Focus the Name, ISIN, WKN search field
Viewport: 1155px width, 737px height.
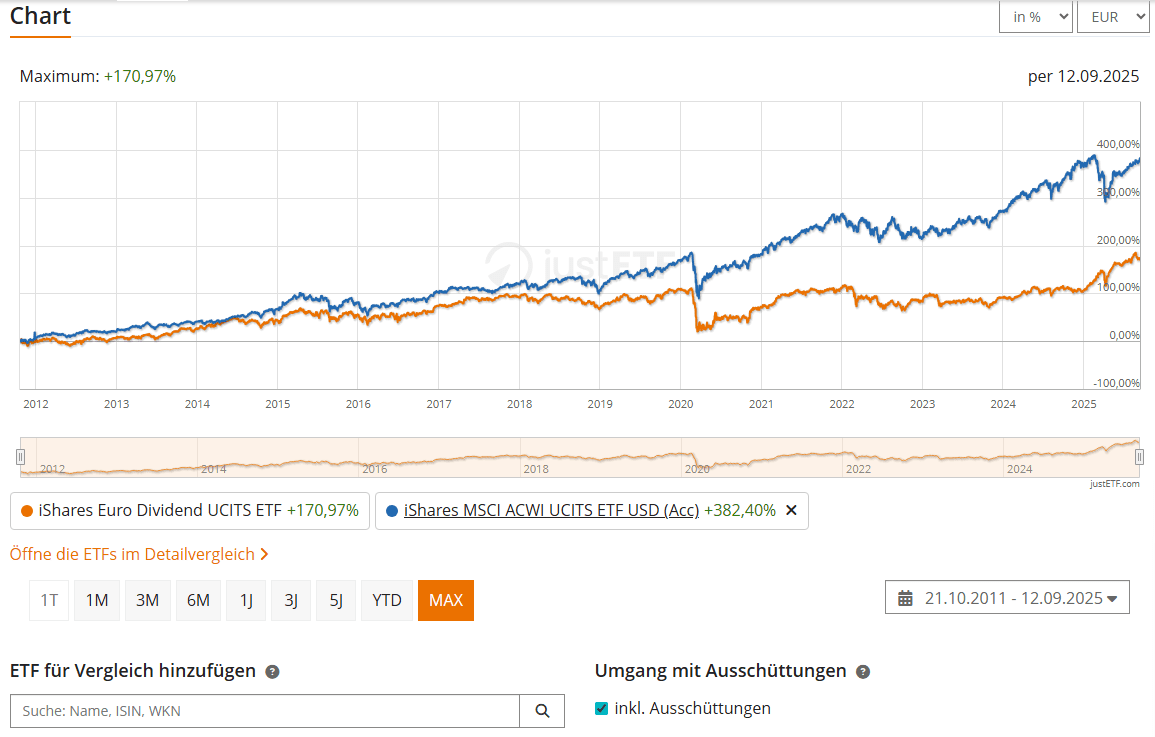[x=265, y=711]
